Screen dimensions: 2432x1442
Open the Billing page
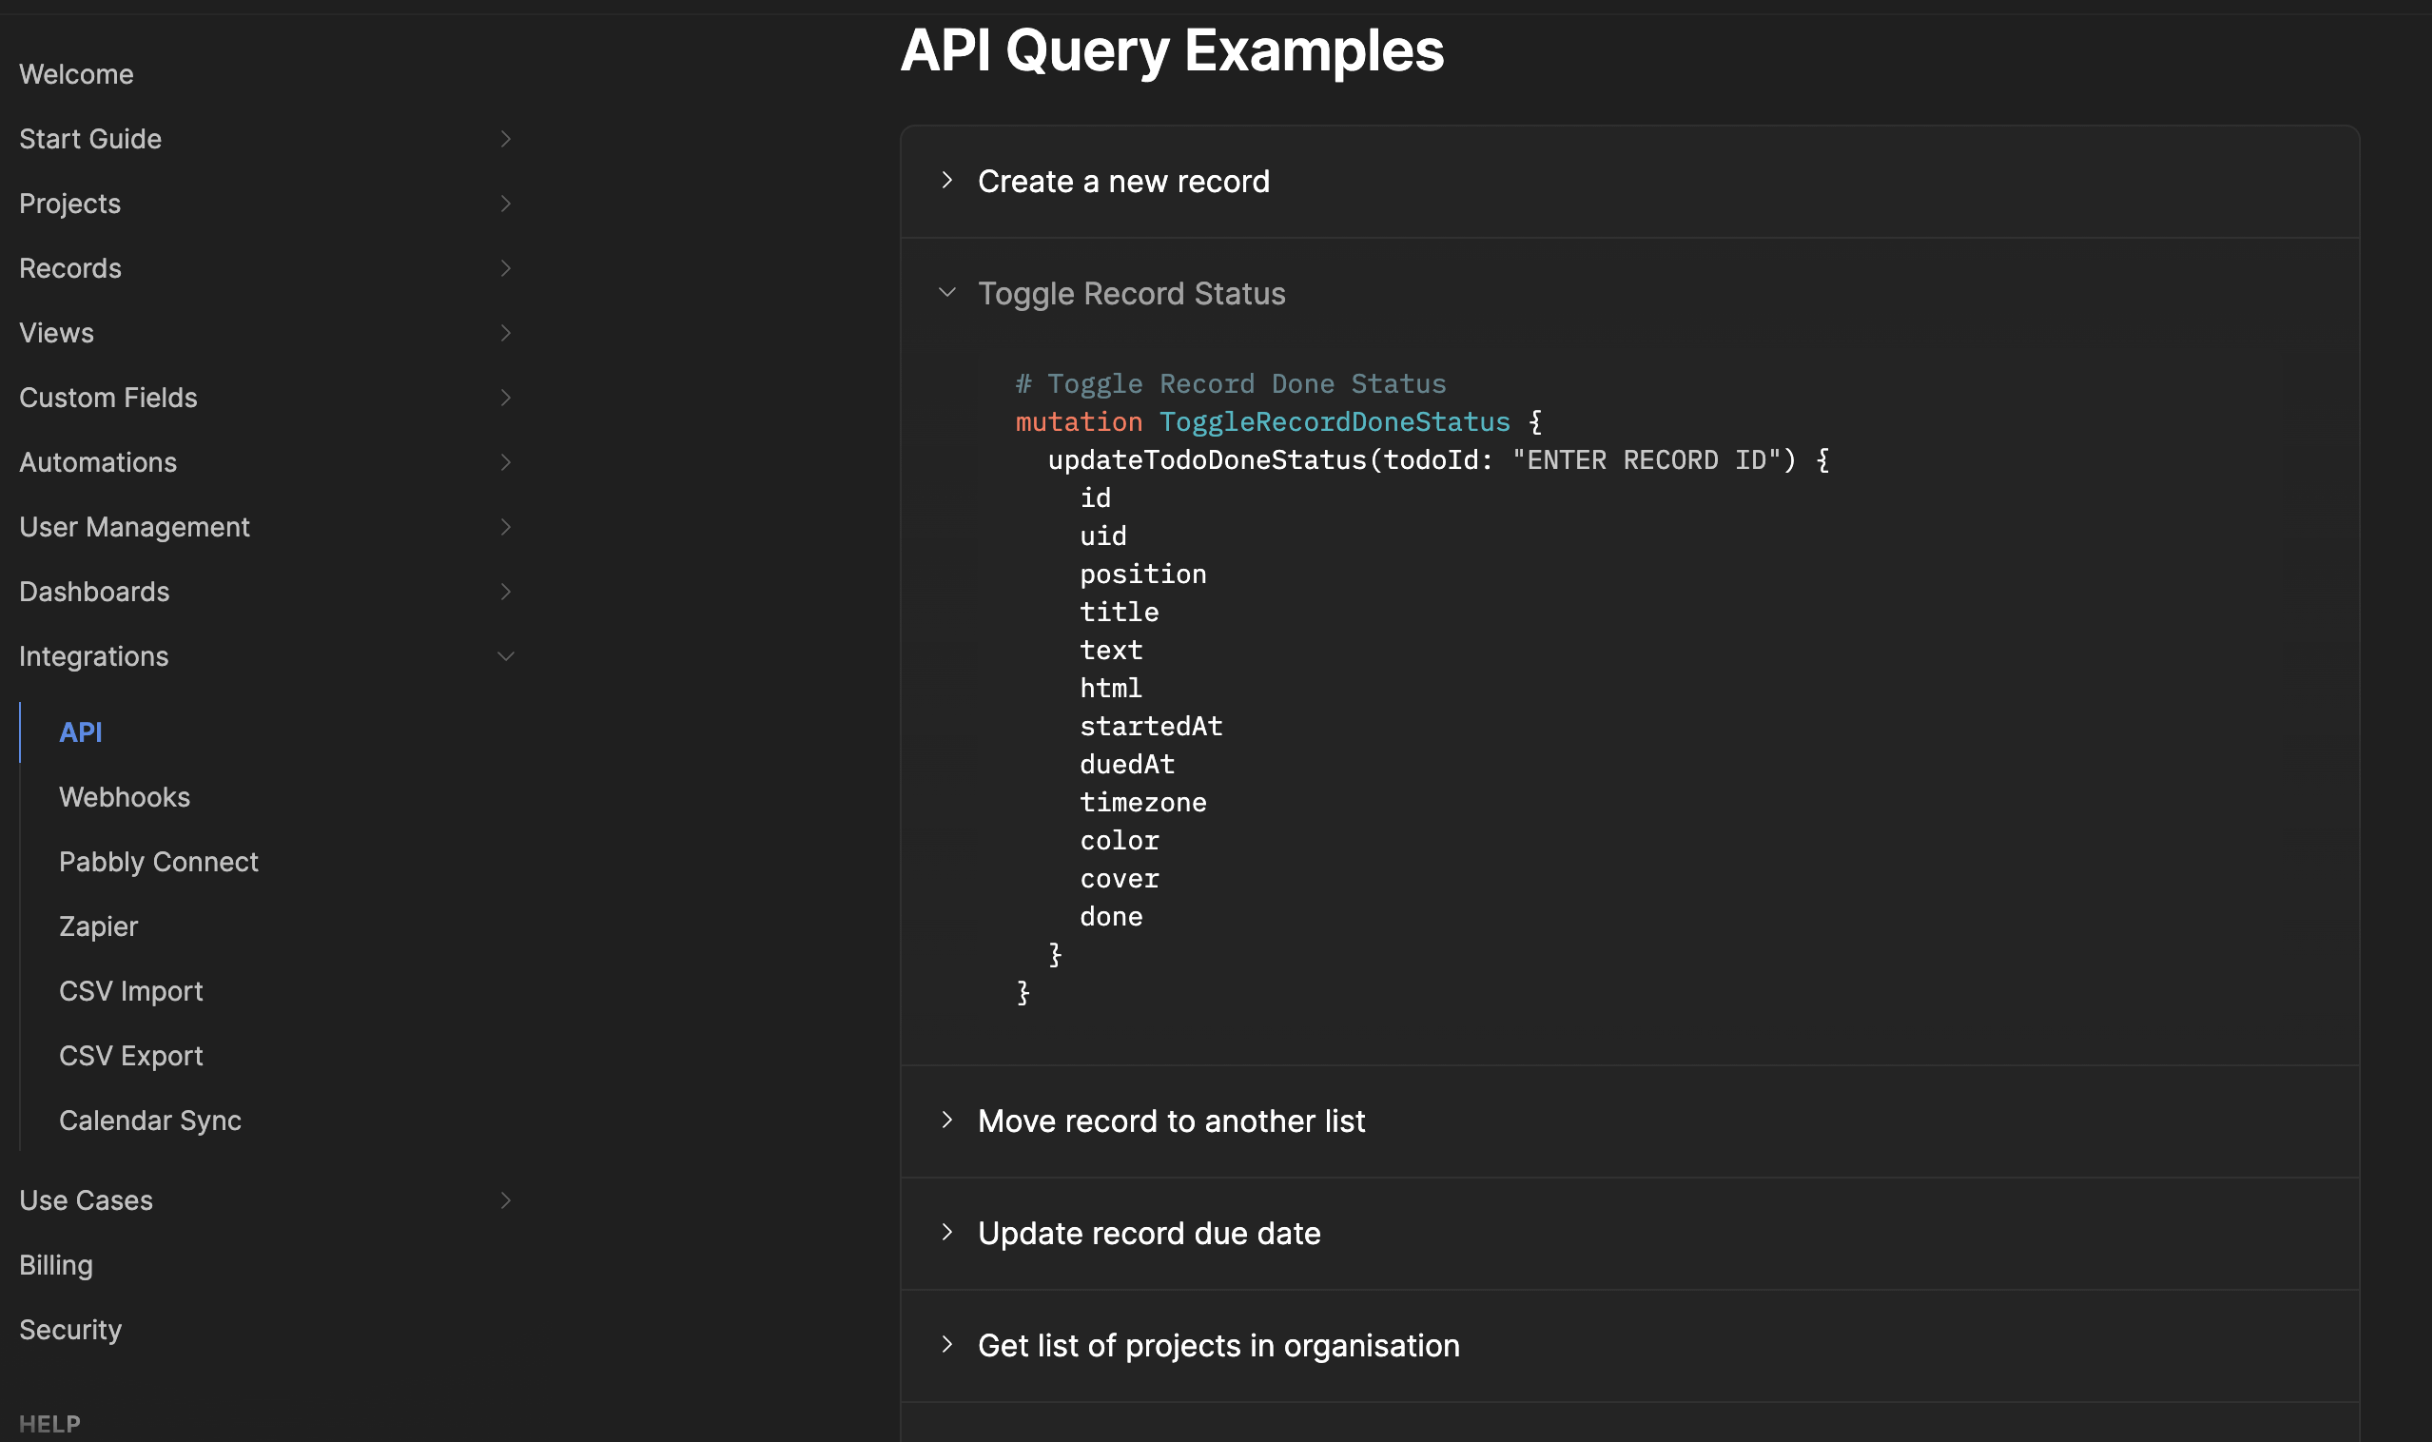point(56,1265)
